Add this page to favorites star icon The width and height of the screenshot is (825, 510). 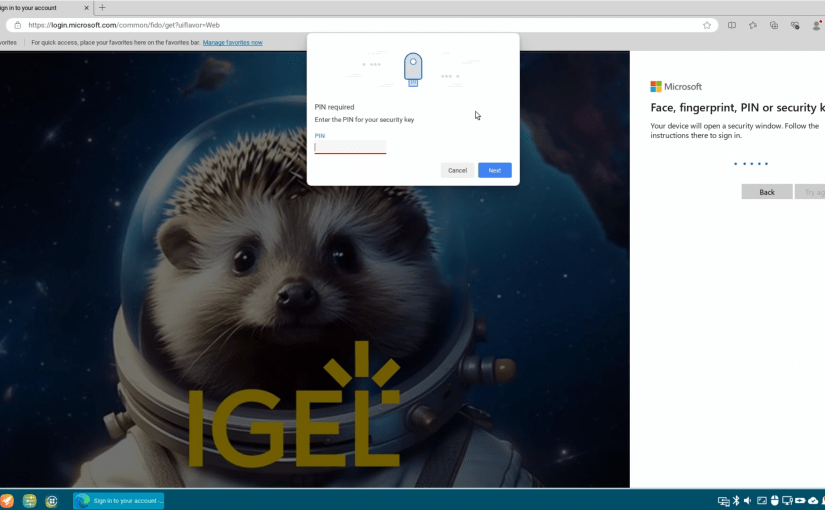pos(707,25)
